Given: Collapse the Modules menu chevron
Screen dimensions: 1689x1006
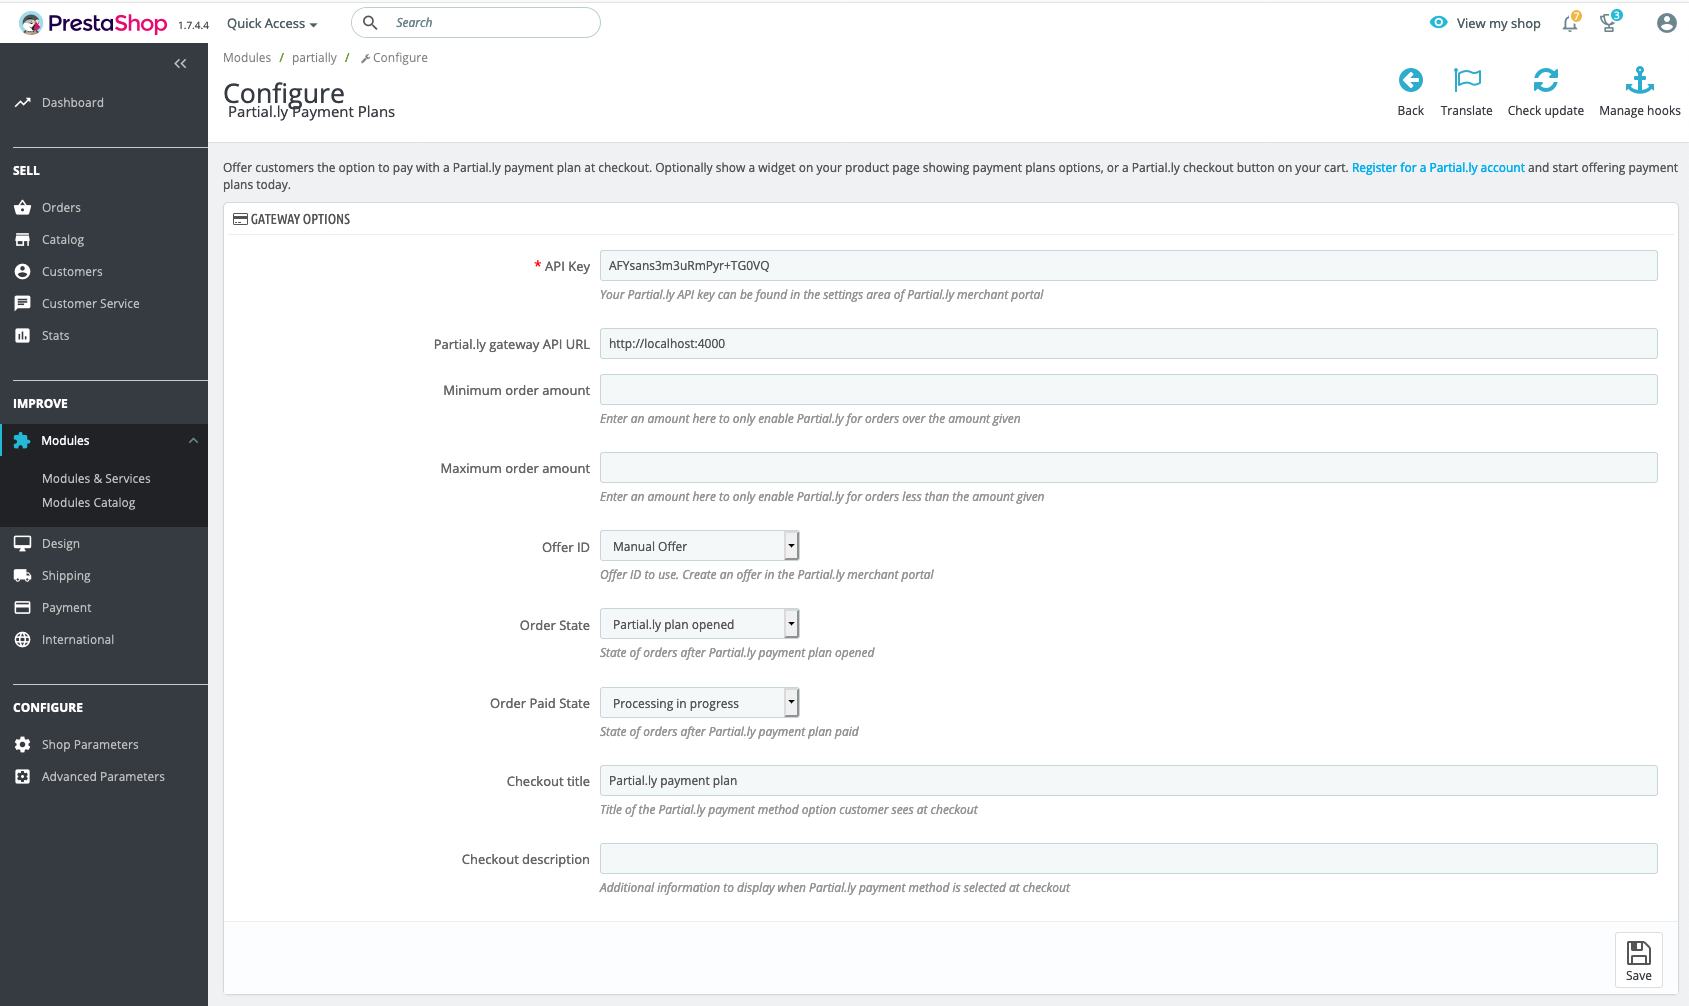Looking at the screenshot, I should [x=193, y=441].
